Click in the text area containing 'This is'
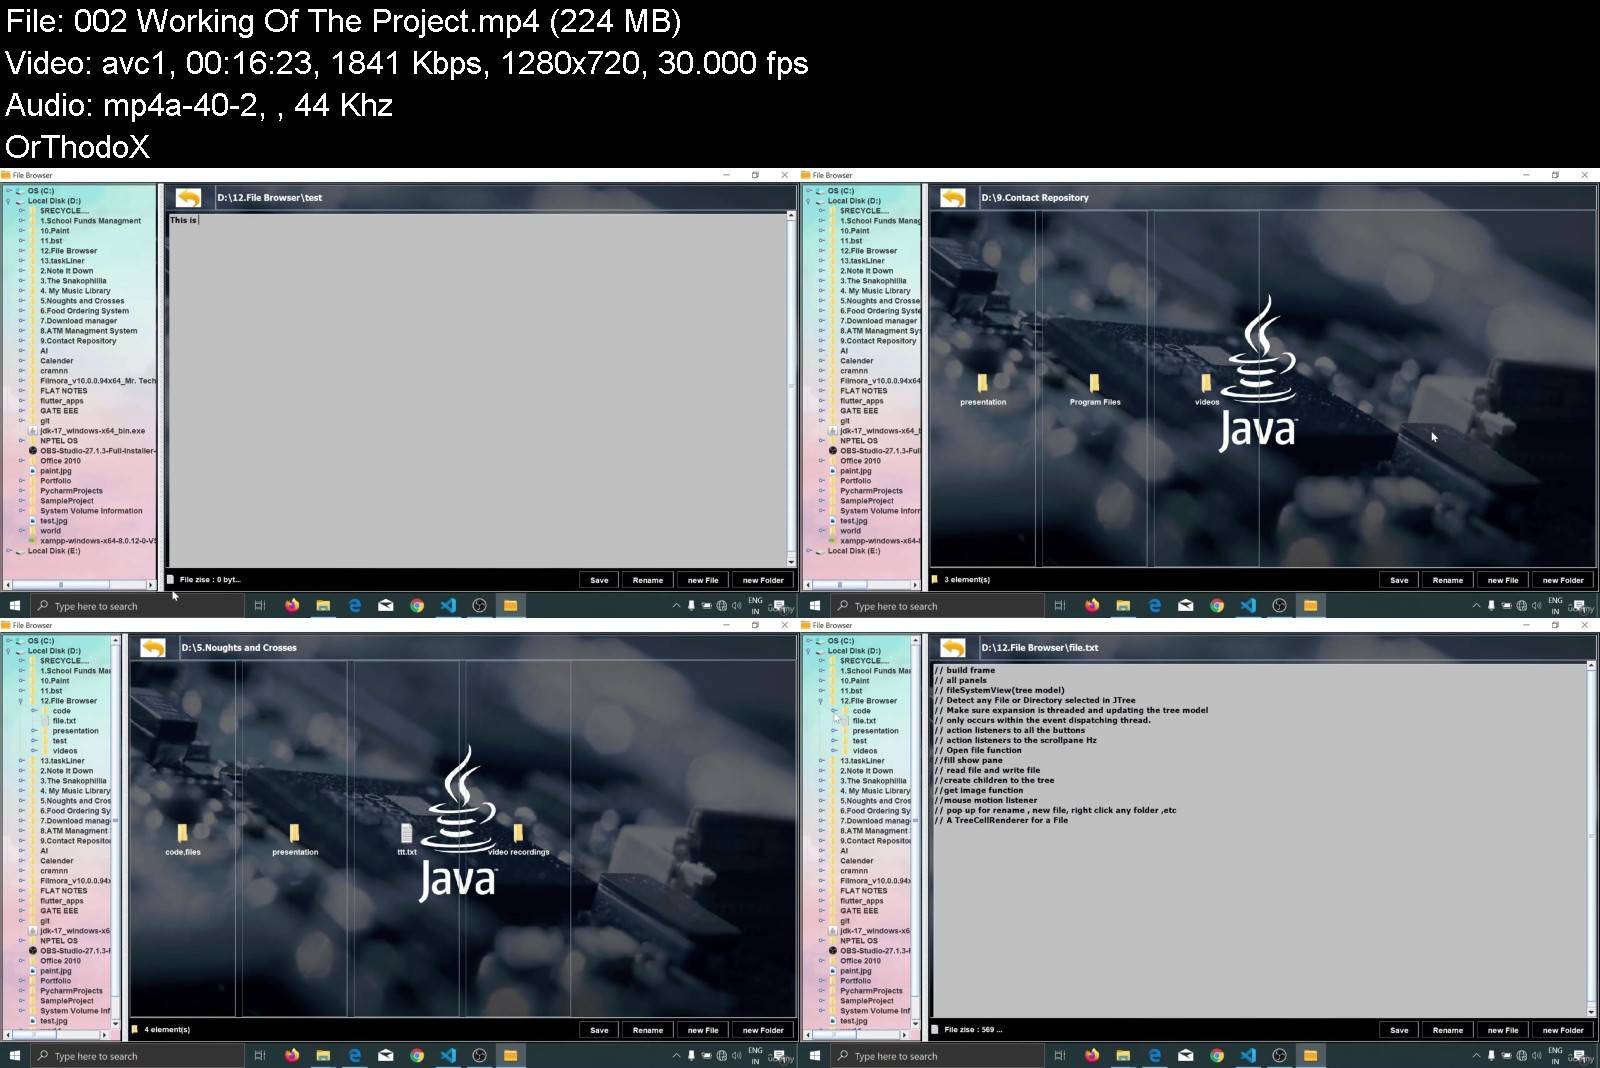Viewport: 1600px width, 1068px height. tap(479, 388)
